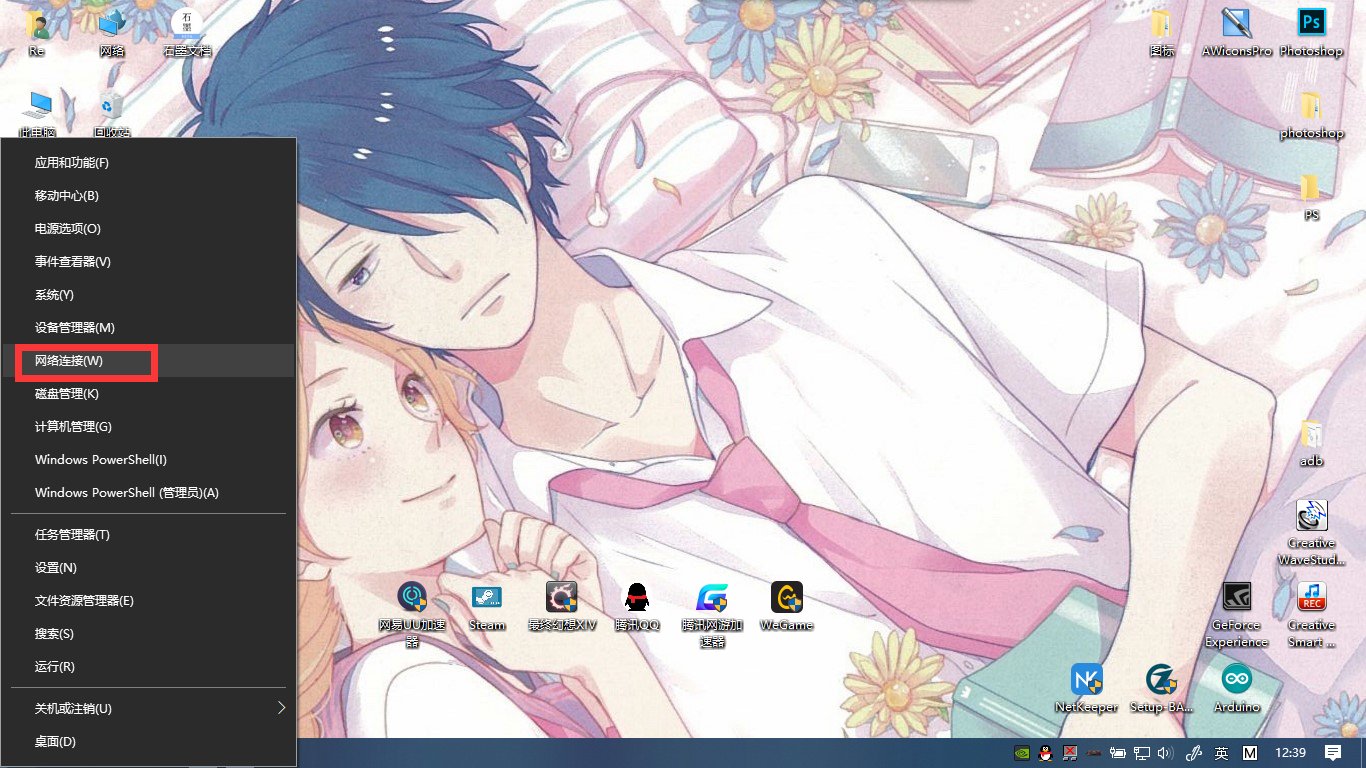Screen dimensions: 1366x768
Task: Click the 最终幻想XIV game icon
Action: pyautogui.click(x=561, y=600)
